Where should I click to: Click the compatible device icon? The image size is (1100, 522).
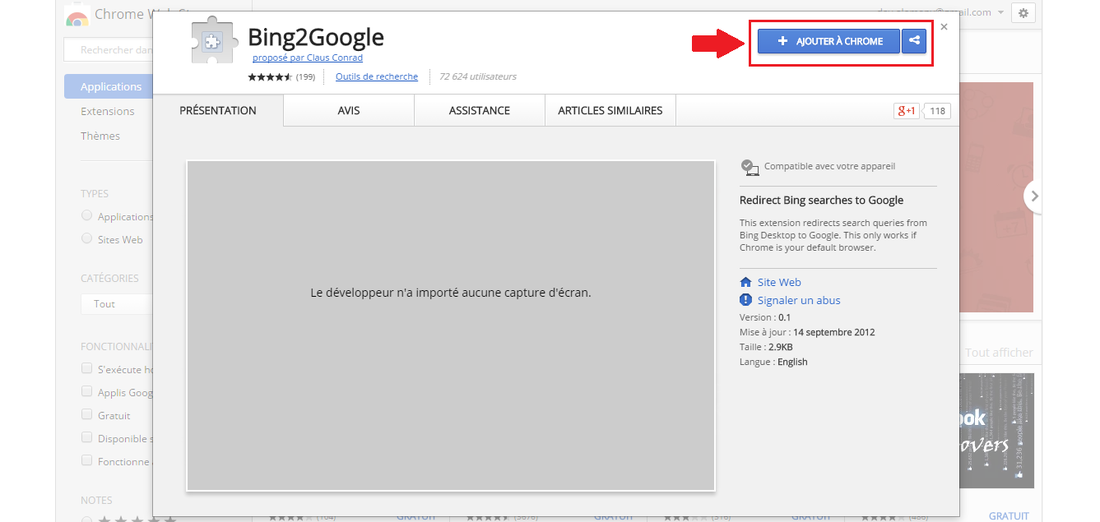[750, 167]
